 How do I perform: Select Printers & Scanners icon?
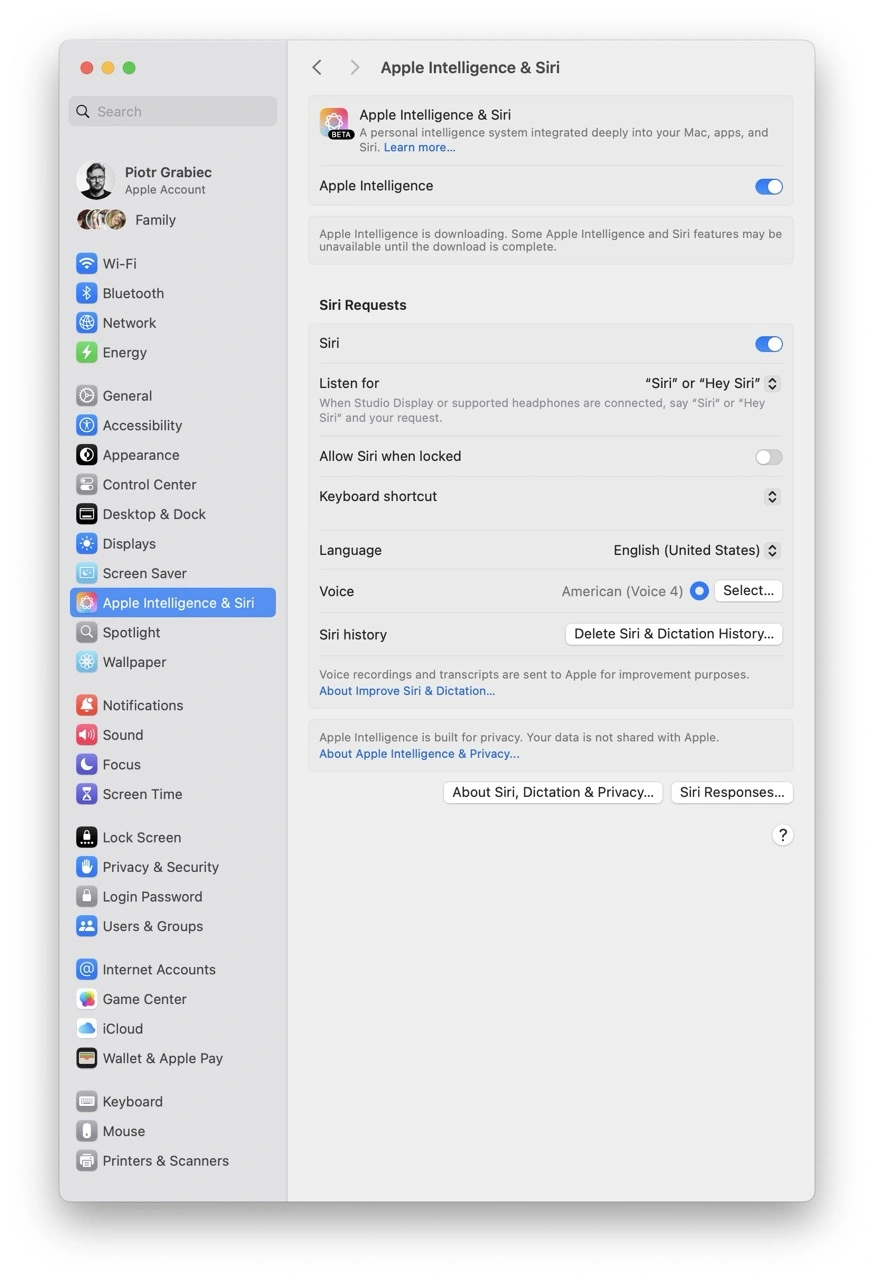(x=87, y=1161)
